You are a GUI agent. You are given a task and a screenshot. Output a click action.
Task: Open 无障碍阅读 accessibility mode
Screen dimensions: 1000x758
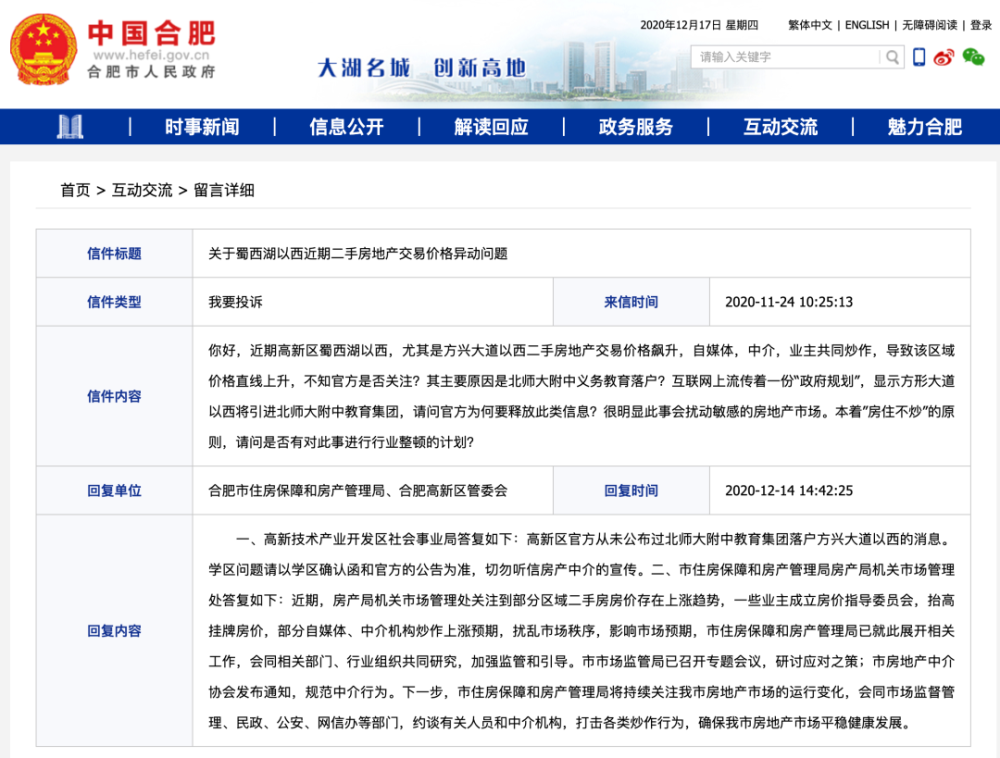[x=929, y=25]
